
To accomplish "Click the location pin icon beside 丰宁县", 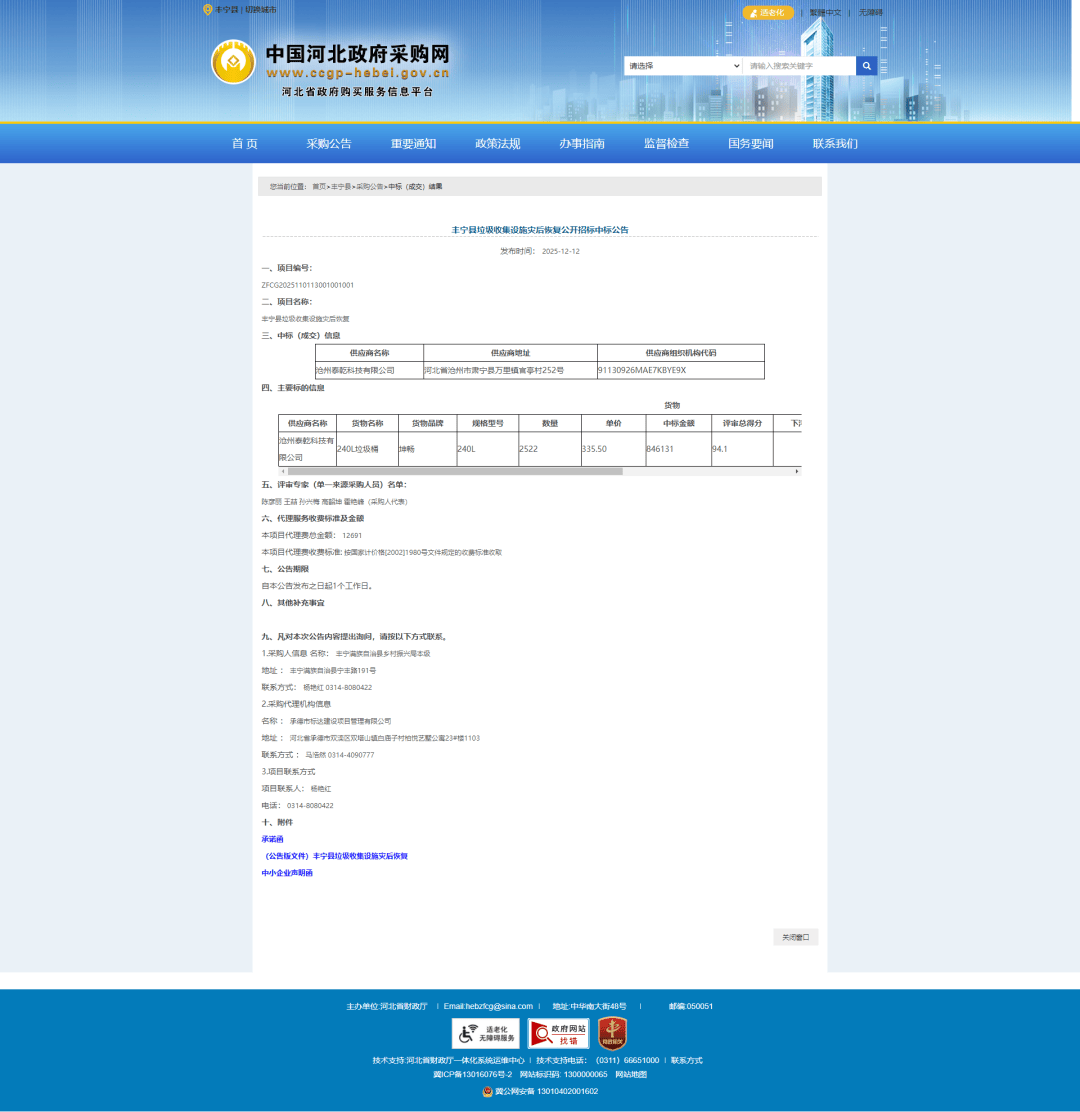I will pyautogui.click(x=207, y=10).
